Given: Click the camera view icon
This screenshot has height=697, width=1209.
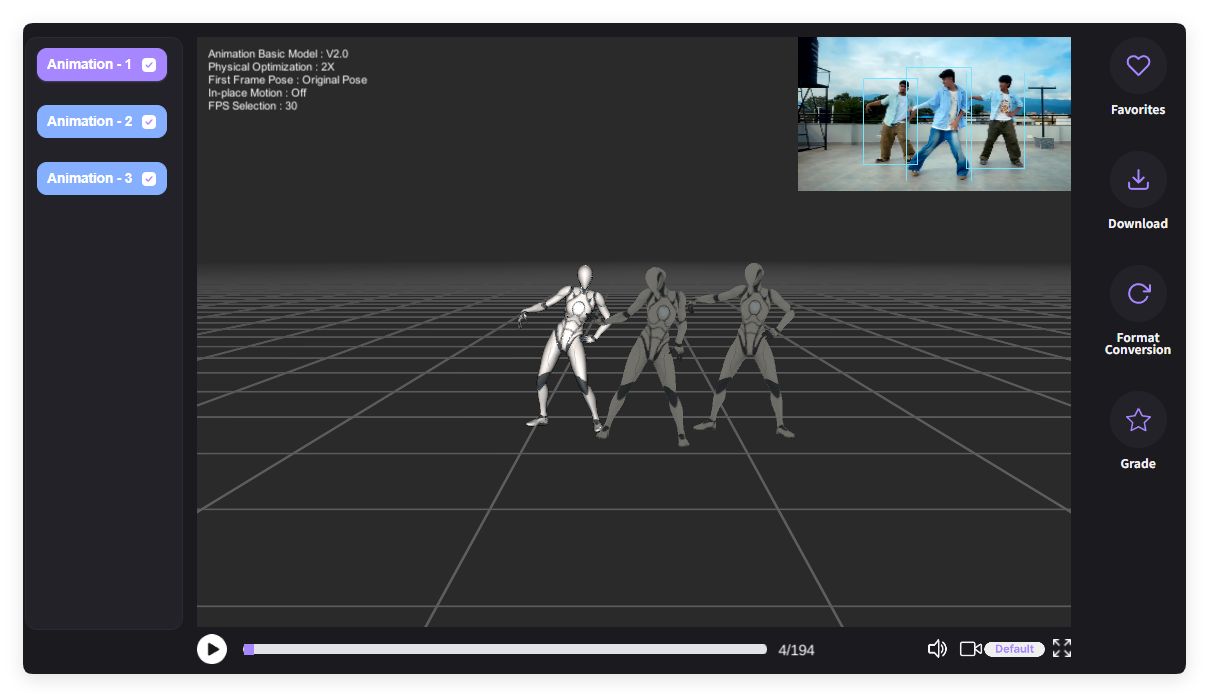Looking at the screenshot, I should pyautogui.click(x=970, y=649).
